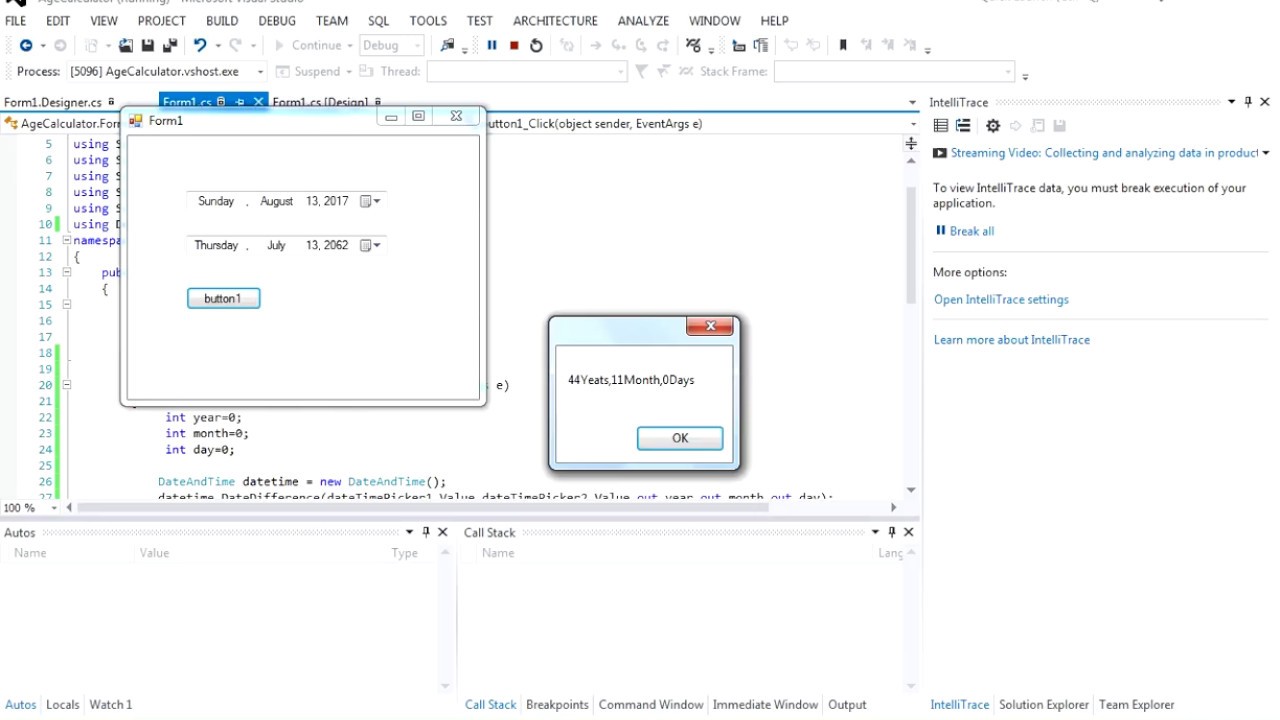Click the Save All toolbar icon

pos(170,45)
